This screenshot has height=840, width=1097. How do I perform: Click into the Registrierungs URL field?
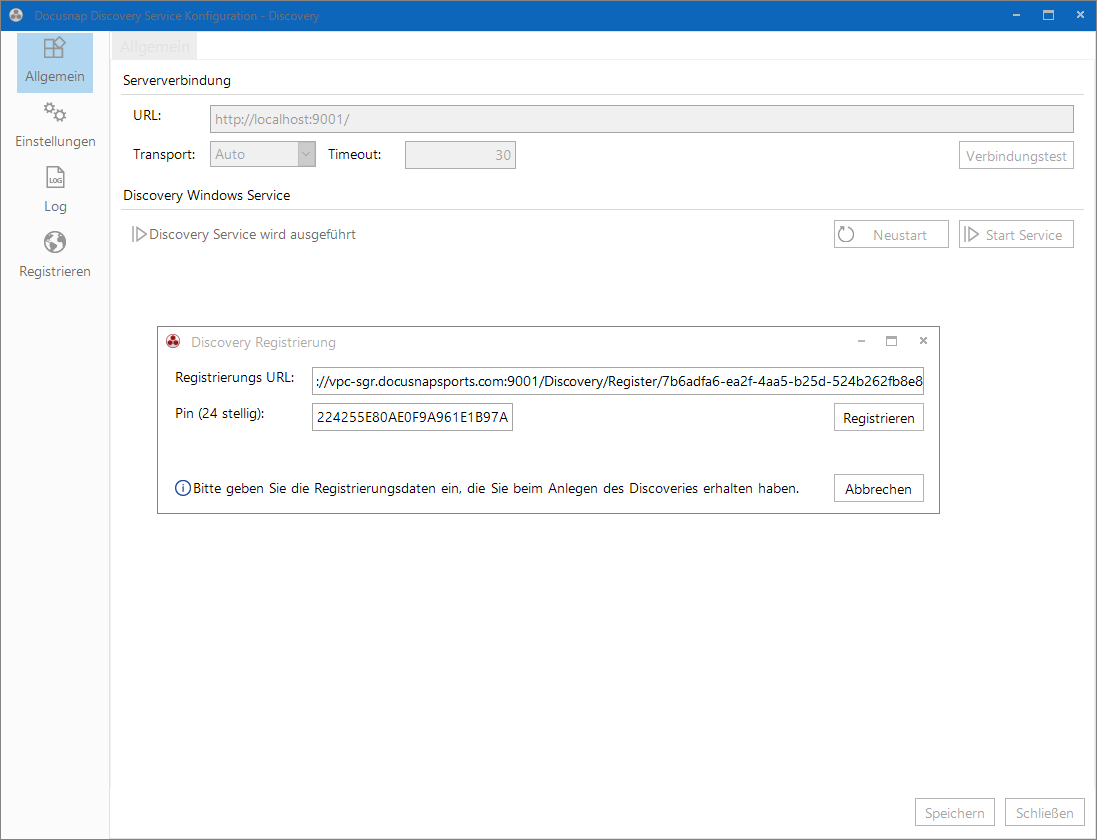pyautogui.click(x=618, y=381)
